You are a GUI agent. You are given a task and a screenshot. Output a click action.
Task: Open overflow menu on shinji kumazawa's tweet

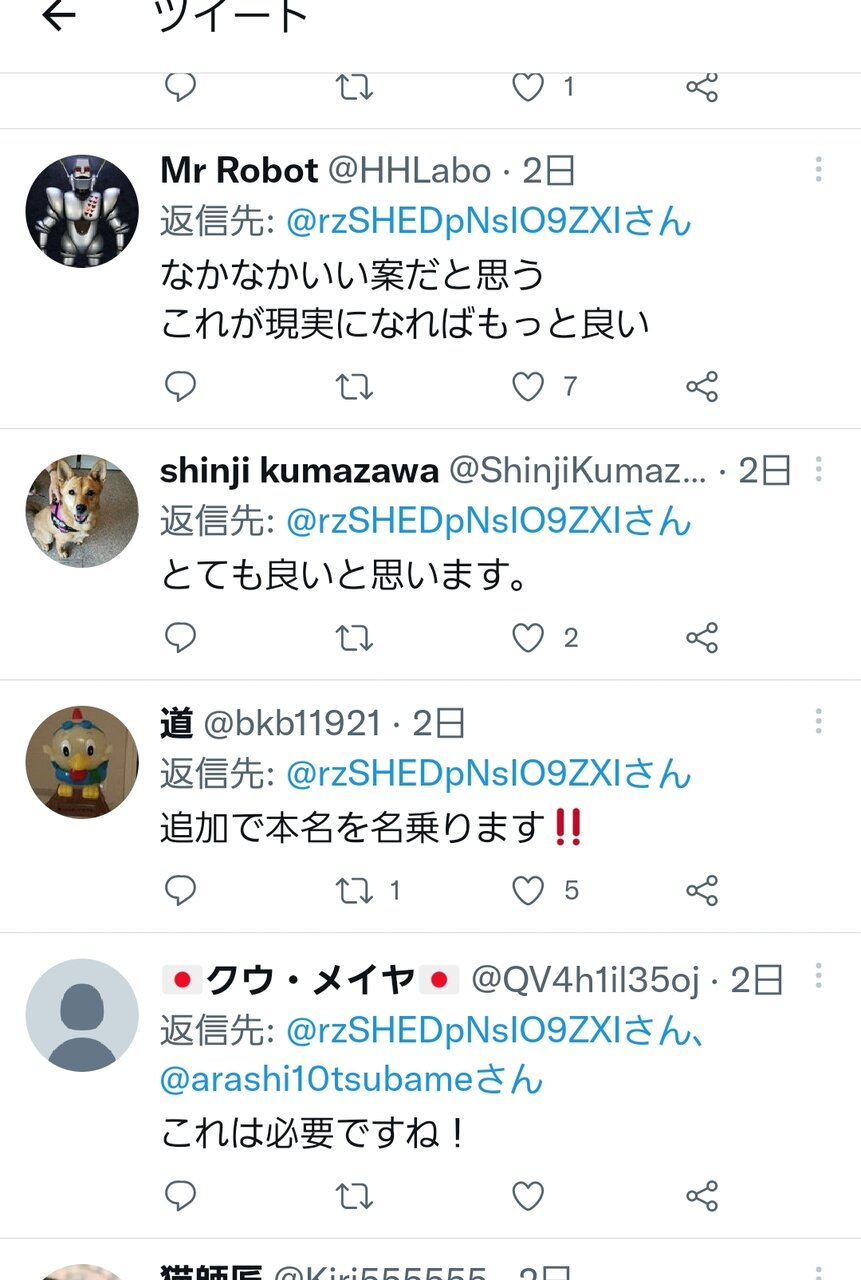coord(818,469)
